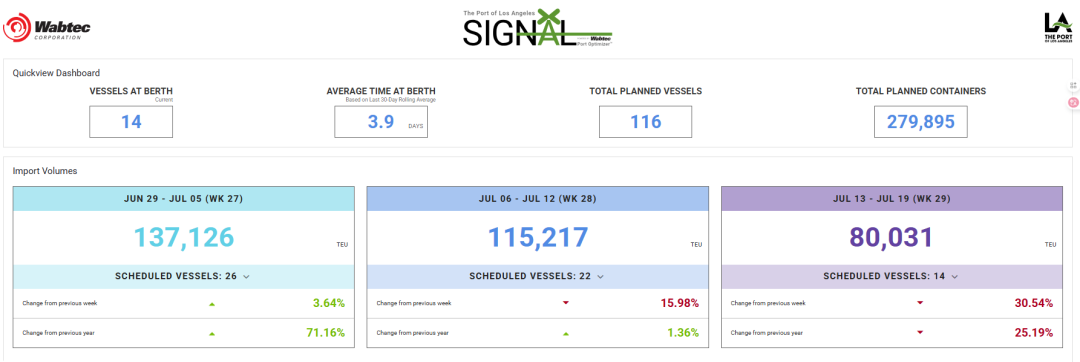Click the pink translate floating icon
Viewport: 1080px width, 362px height.
(x=1073, y=103)
